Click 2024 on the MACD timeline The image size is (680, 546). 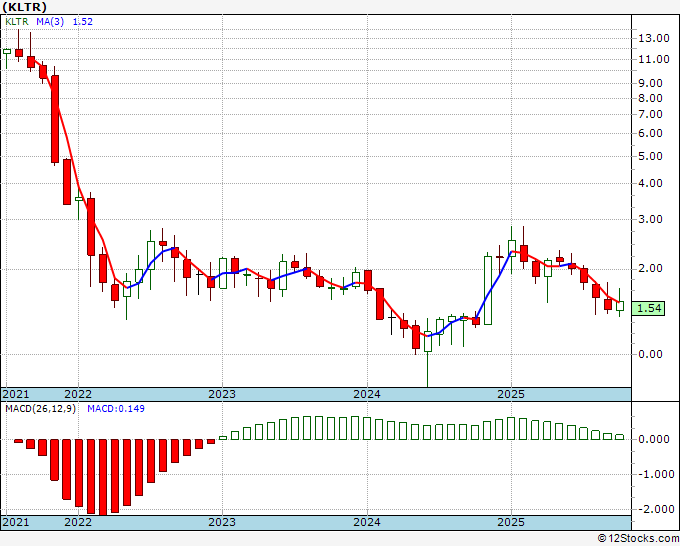coord(367,522)
